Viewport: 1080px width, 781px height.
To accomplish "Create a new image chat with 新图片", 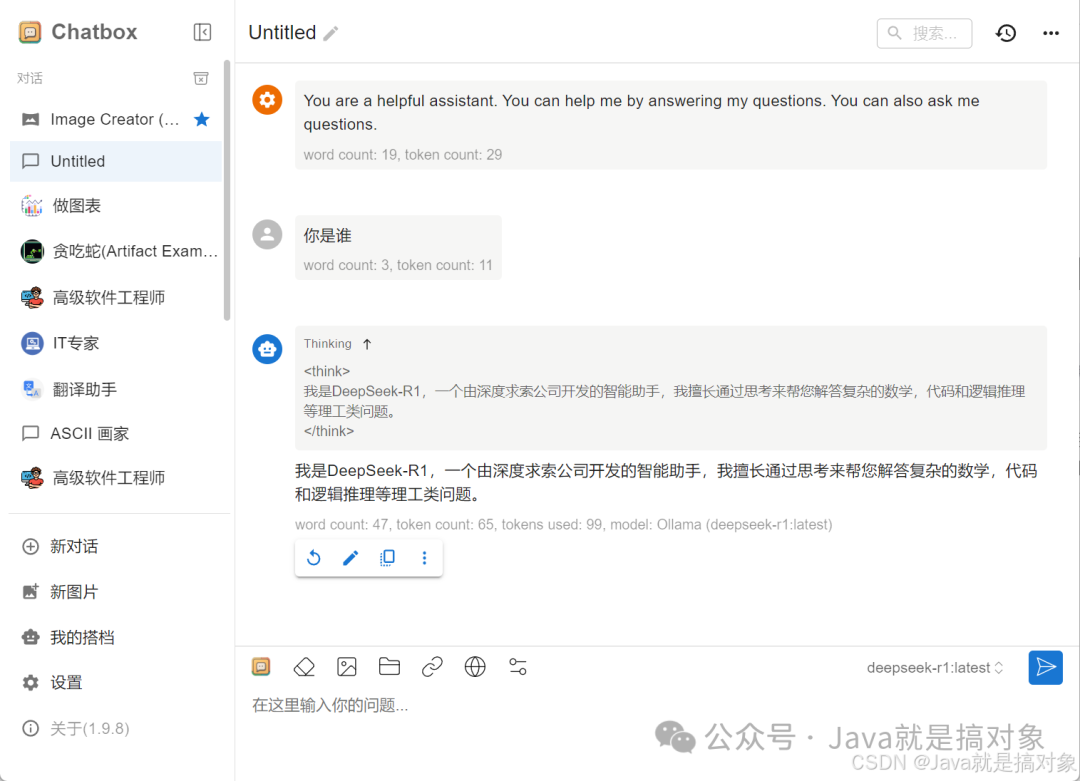I will click(x=60, y=592).
